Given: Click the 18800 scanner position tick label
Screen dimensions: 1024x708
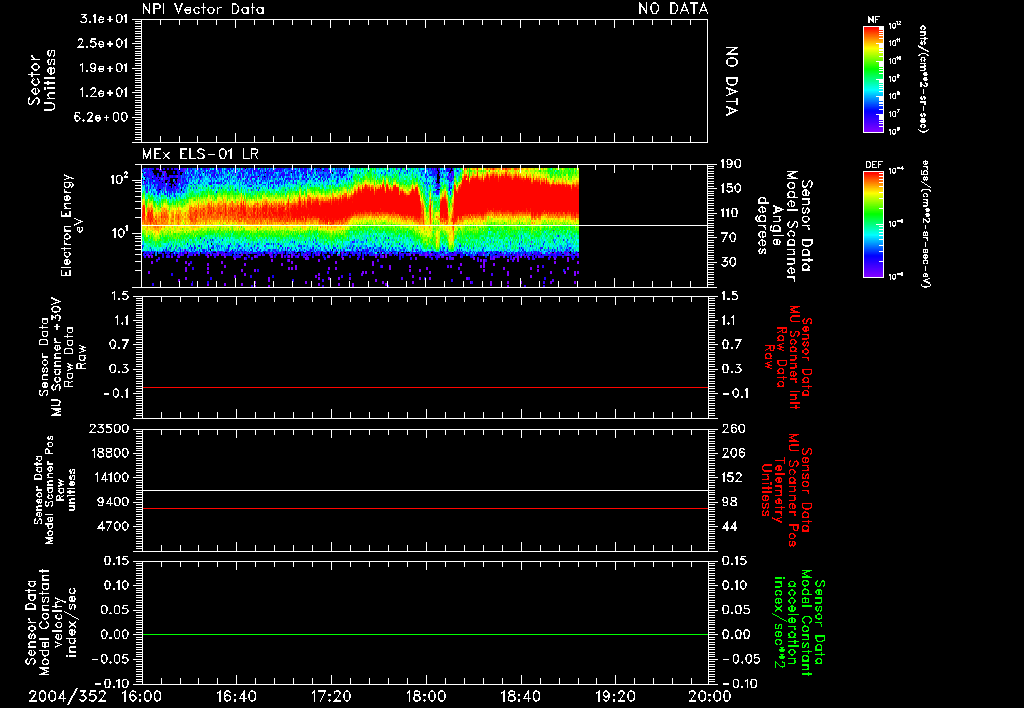Looking at the screenshot, I should 108,453.
